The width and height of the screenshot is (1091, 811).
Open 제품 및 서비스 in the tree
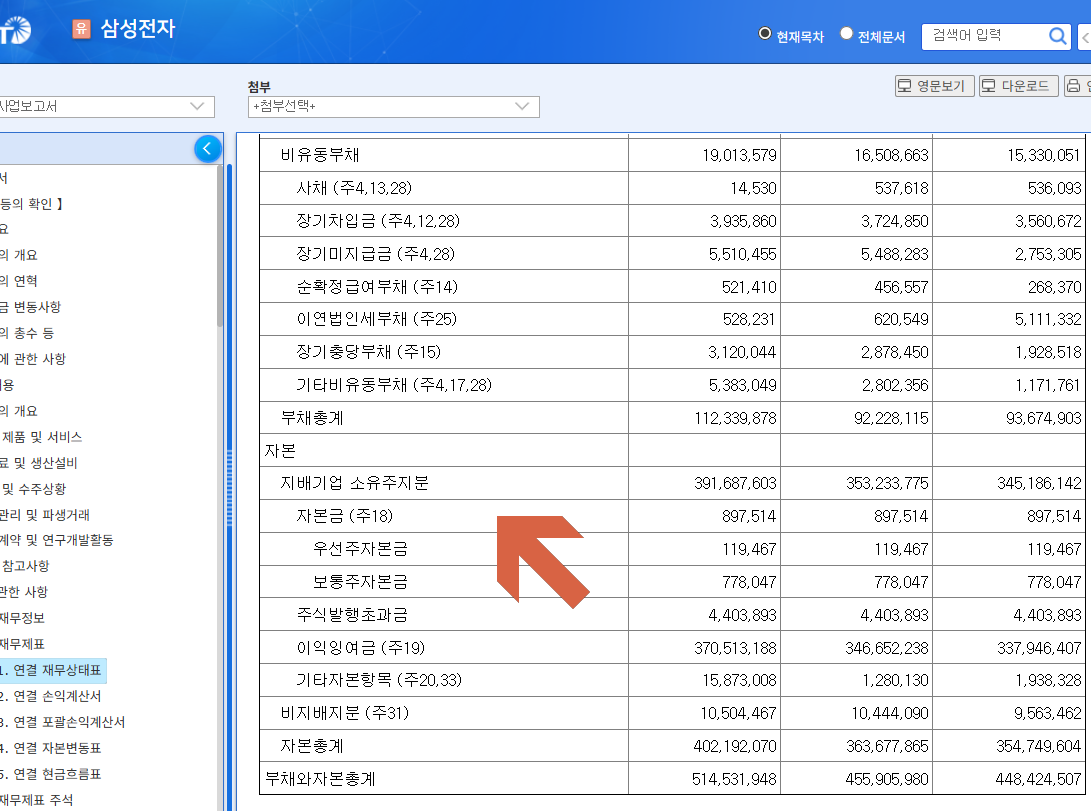(42, 437)
